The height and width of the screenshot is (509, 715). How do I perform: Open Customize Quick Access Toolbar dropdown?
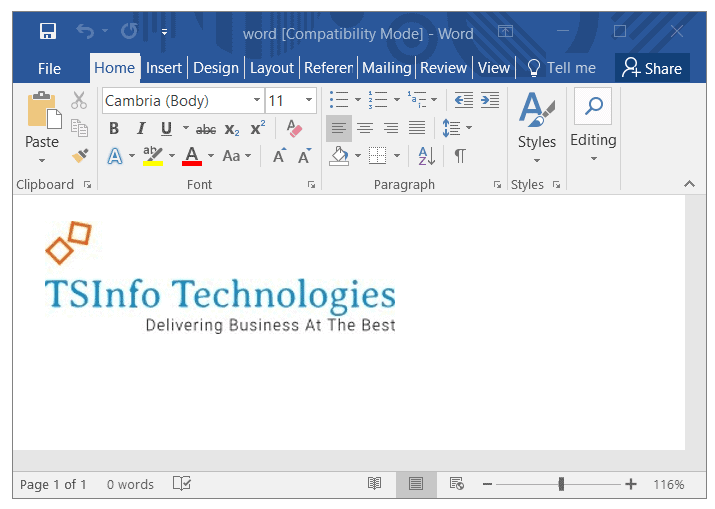point(164,32)
